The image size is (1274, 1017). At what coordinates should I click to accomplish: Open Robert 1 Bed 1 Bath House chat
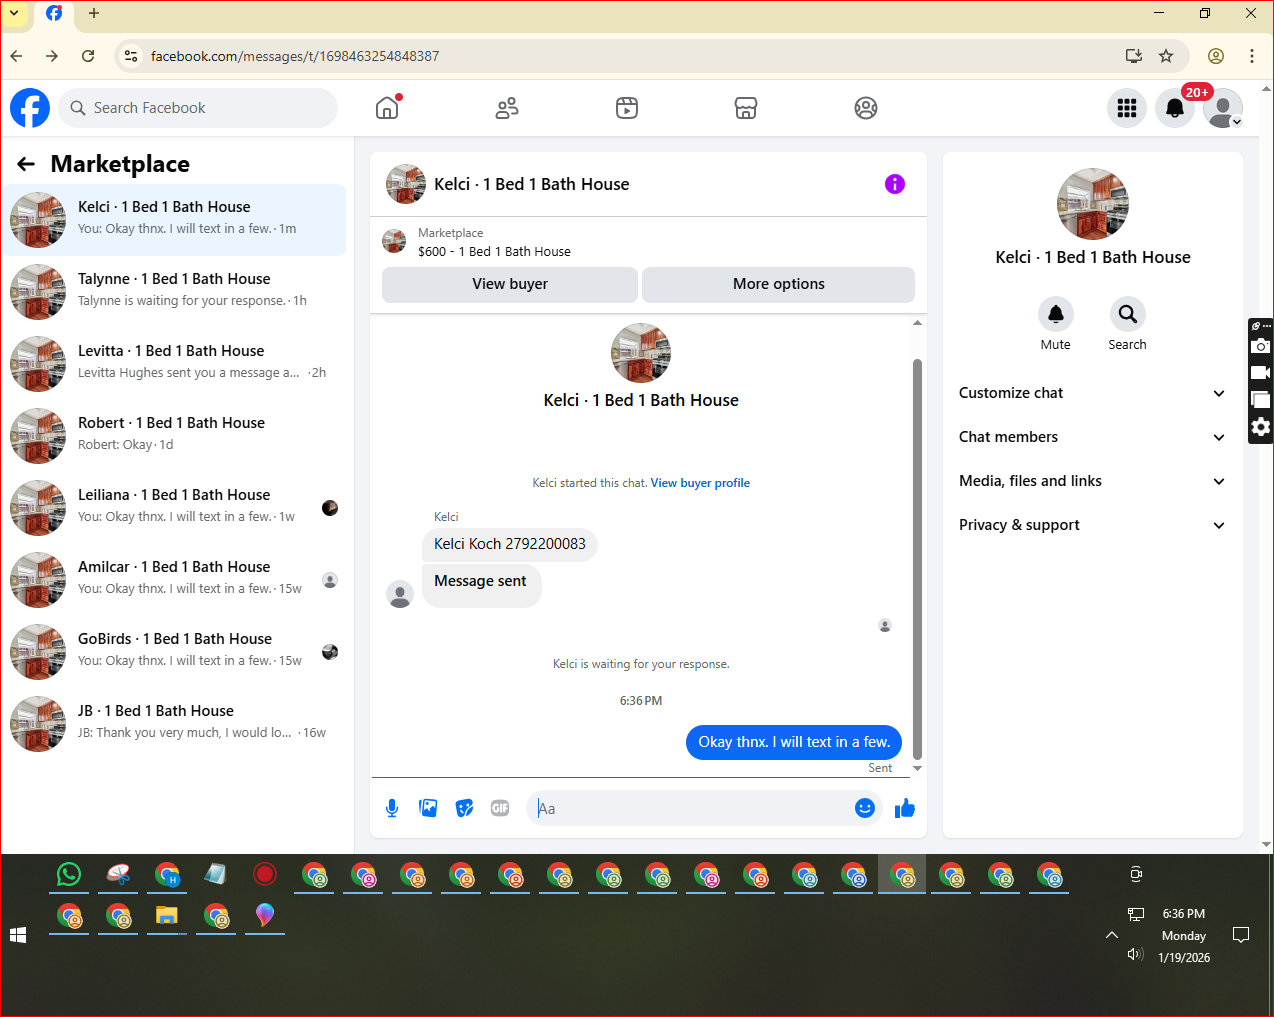[174, 436]
